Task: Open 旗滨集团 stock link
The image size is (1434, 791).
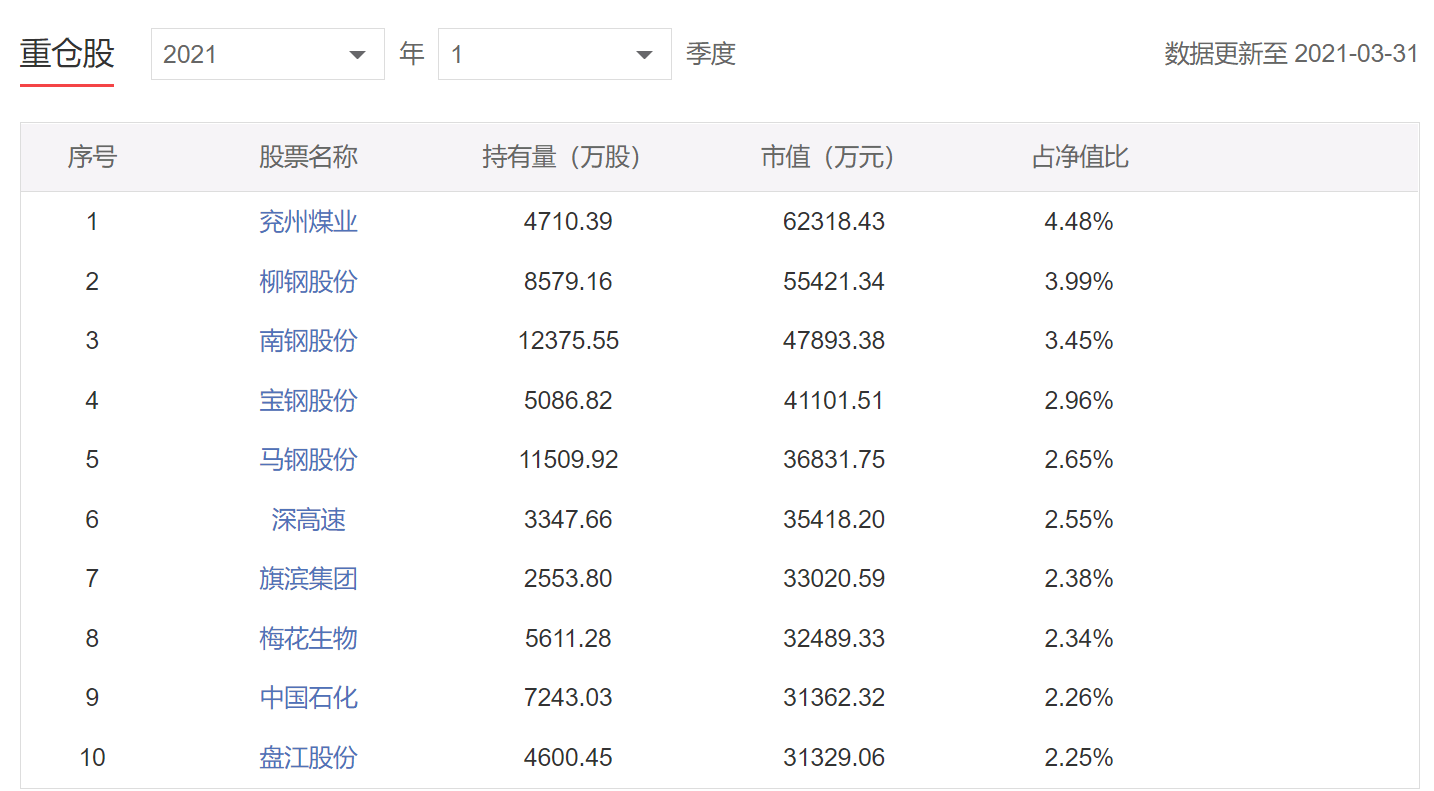Action: (x=308, y=579)
